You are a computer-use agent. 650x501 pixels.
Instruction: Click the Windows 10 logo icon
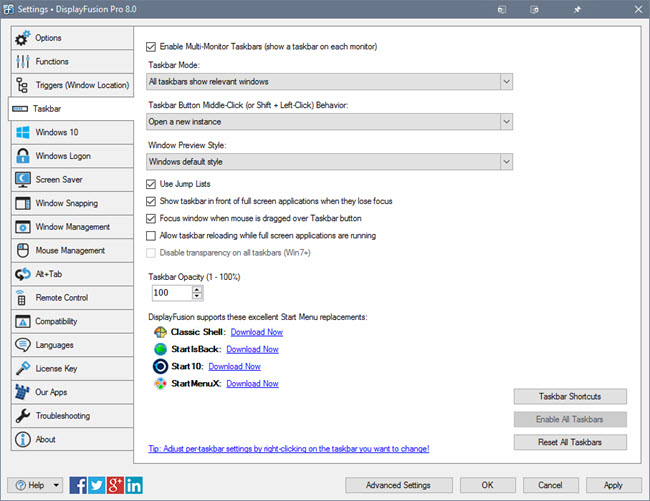pyautogui.click(x=22, y=132)
